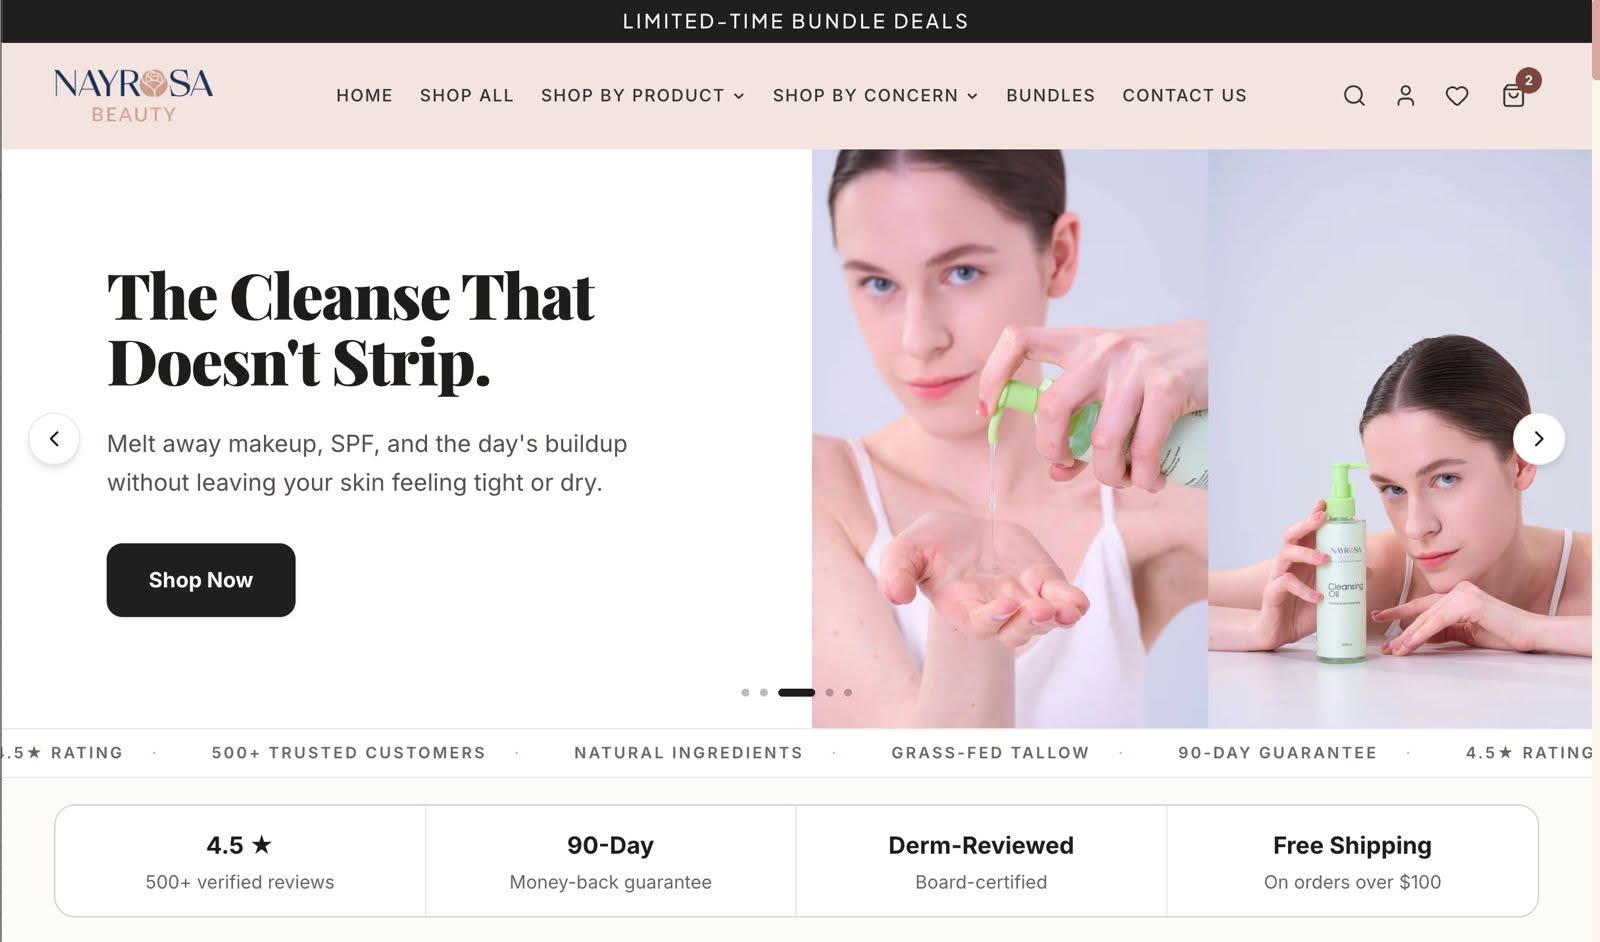This screenshot has width=1600, height=942.
Task: Click the Shop Now button
Action: [201, 580]
